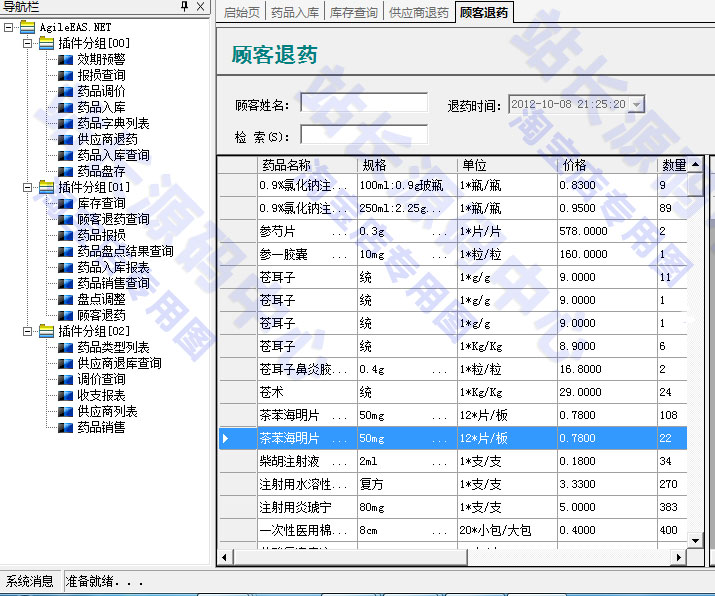Collapse the 插件分组[00] group
The height and width of the screenshot is (596, 715).
(28, 43)
